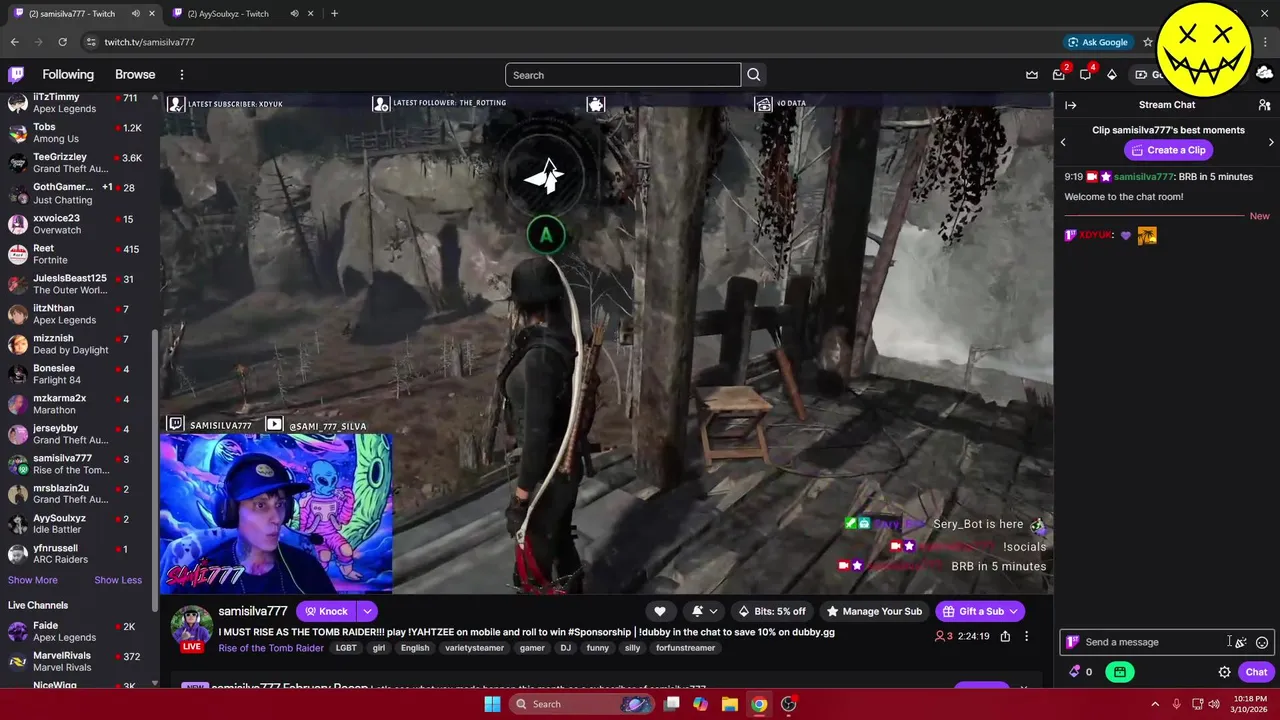This screenshot has width=1280, height=720.
Task: Share the stream with the share icon
Action: coord(1005,636)
